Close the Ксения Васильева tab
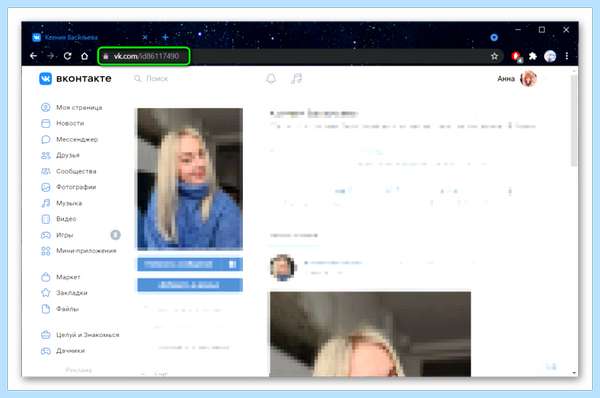Viewport: 600px width, 398px height. (145, 37)
